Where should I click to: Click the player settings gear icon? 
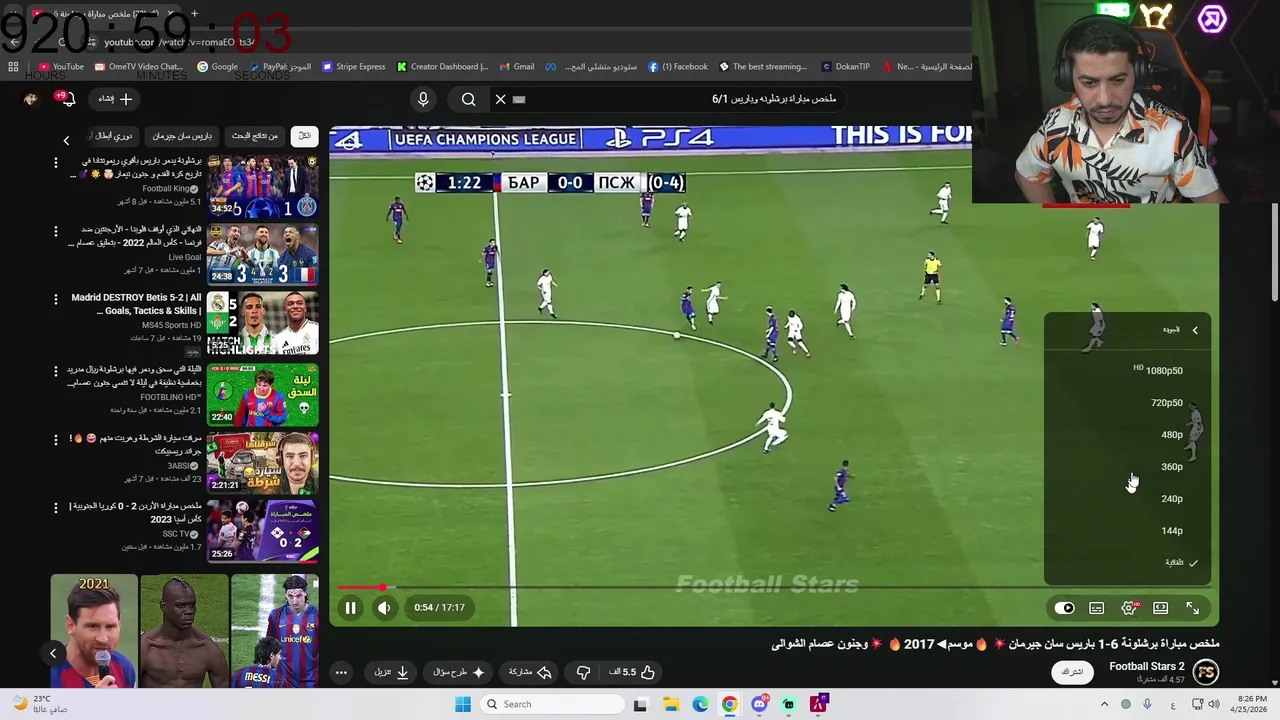pos(1129,608)
